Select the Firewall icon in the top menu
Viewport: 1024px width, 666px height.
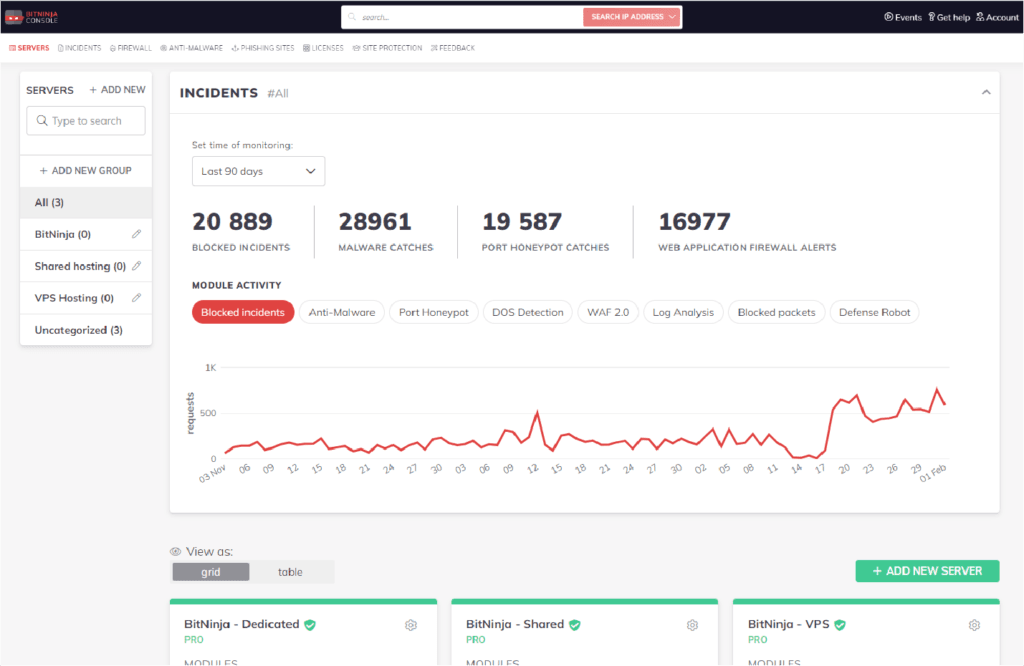pos(130,47)
